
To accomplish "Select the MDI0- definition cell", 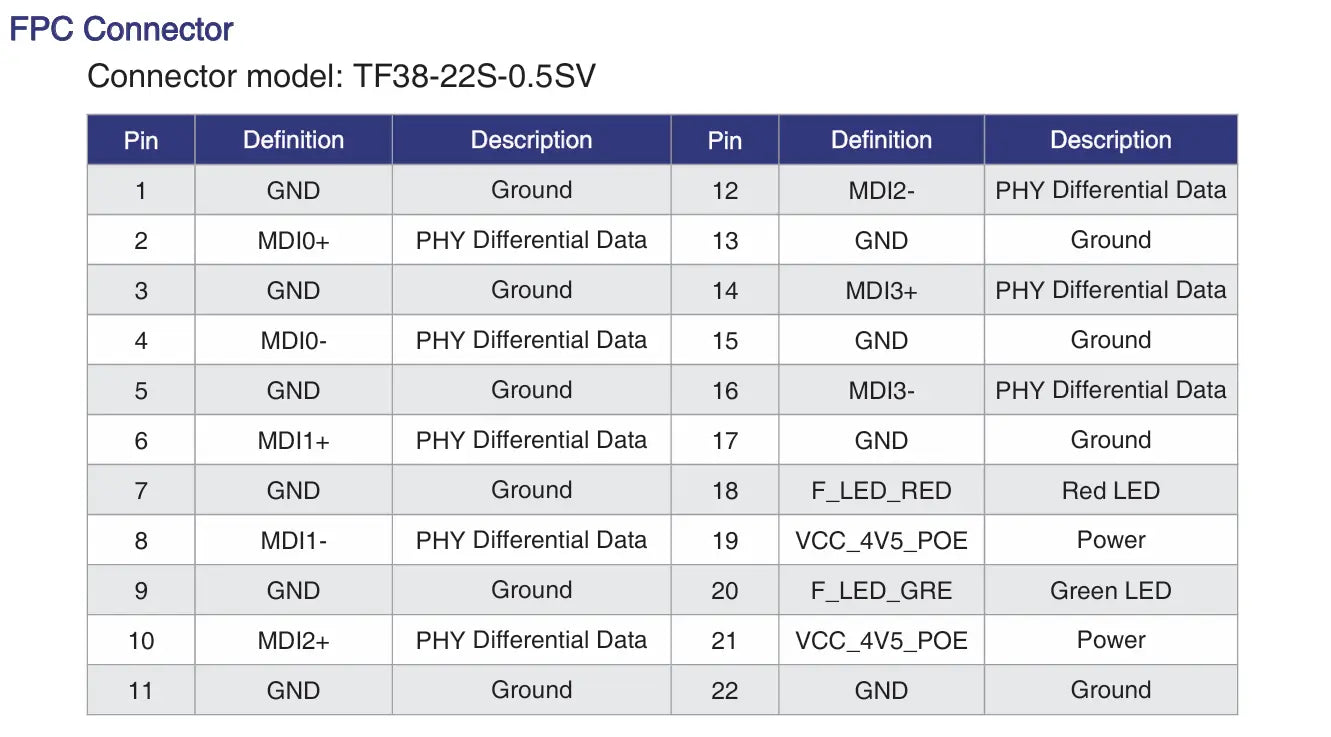I will pyautogui.click(x=293, y=341).
